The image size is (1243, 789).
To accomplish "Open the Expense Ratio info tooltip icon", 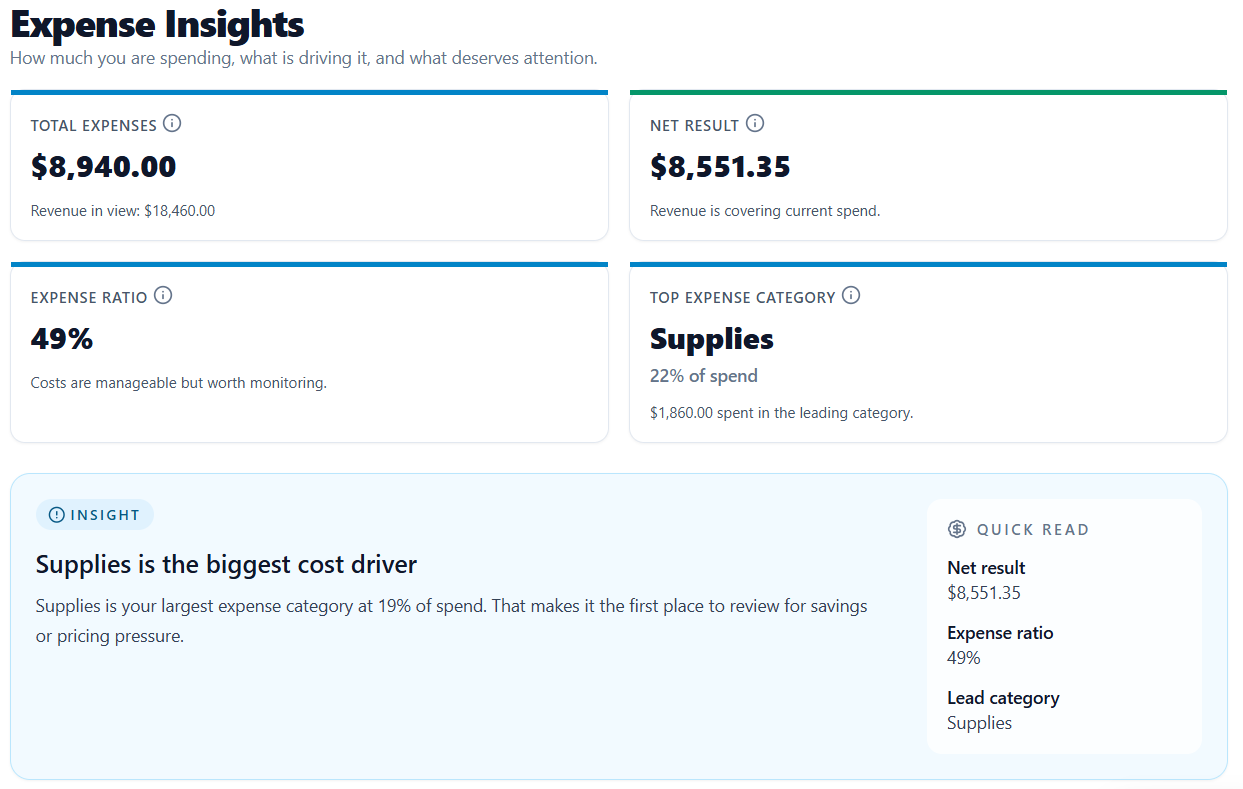I will pos(163,295).
